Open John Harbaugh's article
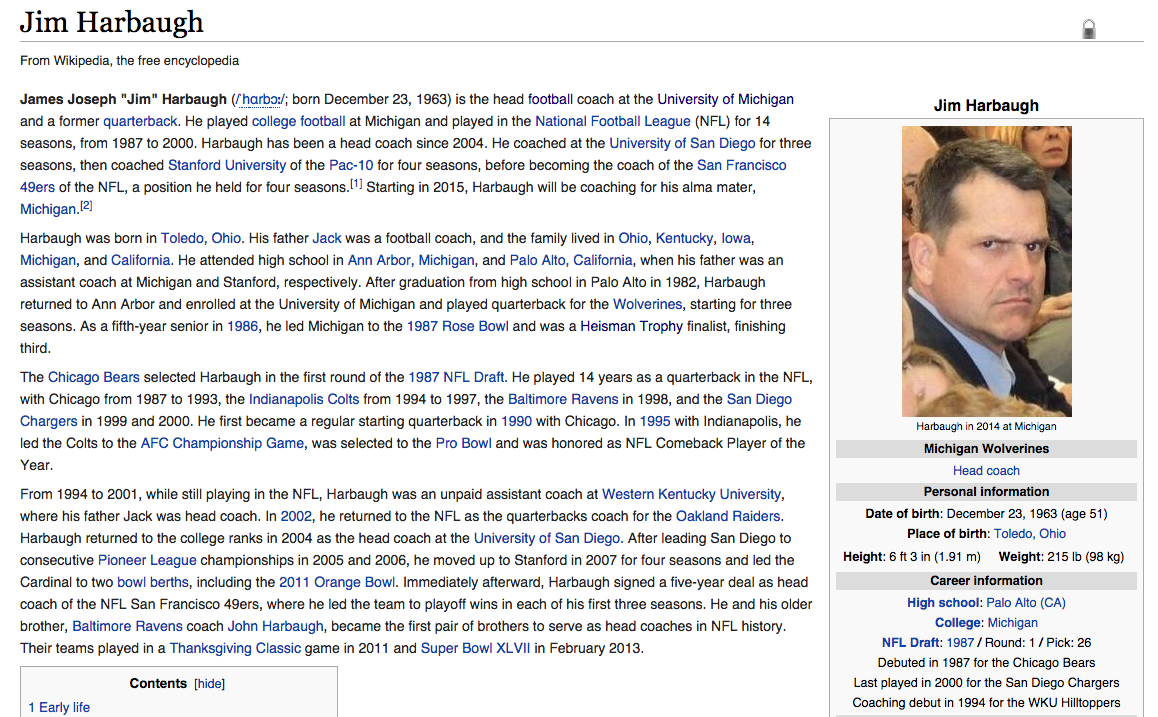1158x717 pixels. (x=275, y=626)
